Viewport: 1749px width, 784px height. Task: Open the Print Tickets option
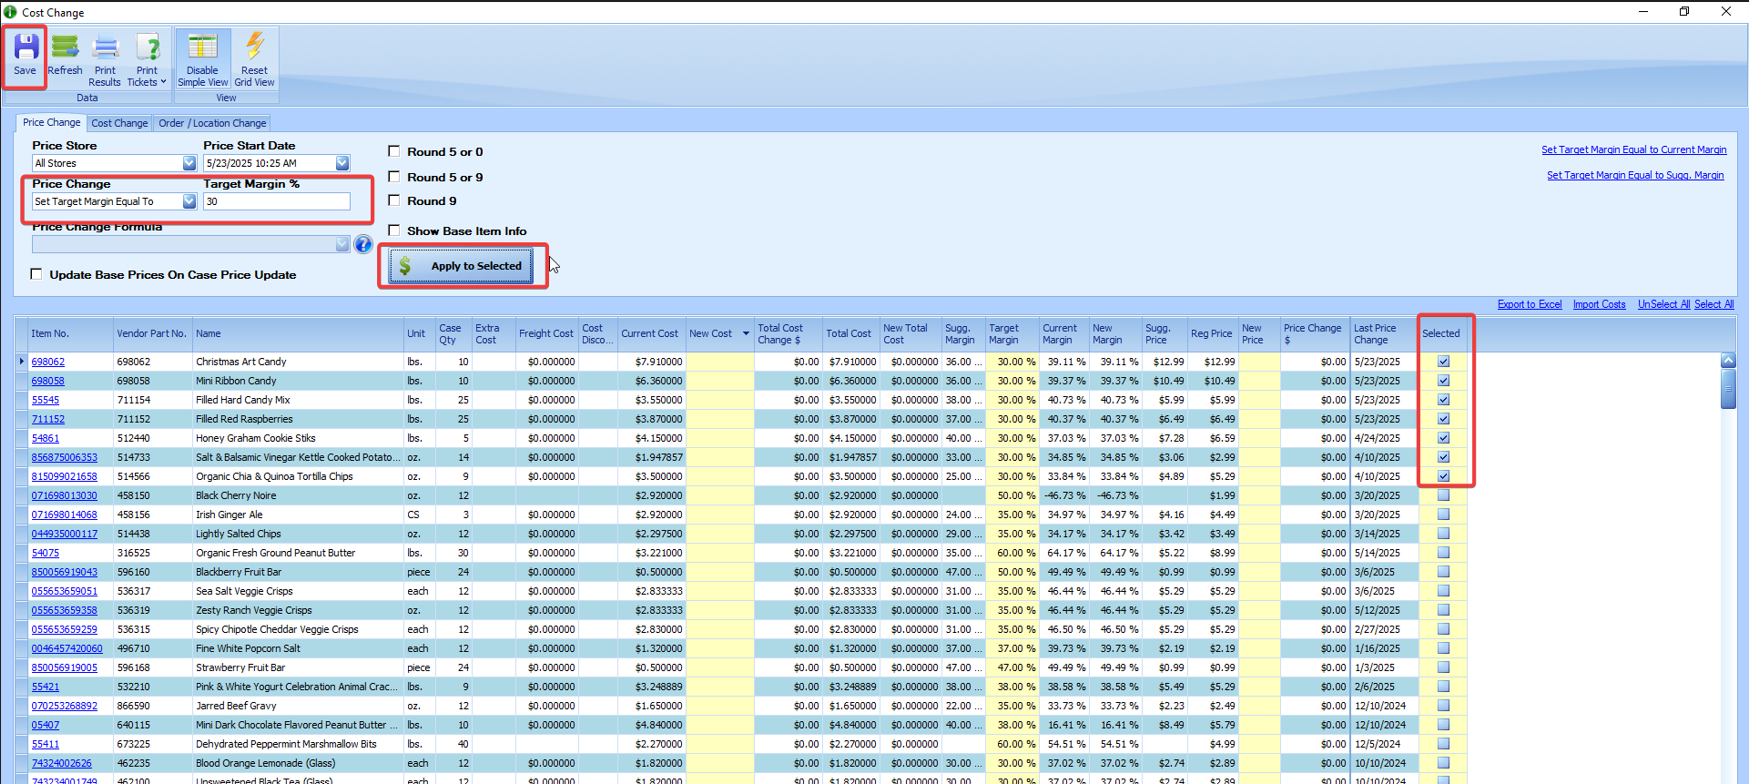tap(147, 58)
